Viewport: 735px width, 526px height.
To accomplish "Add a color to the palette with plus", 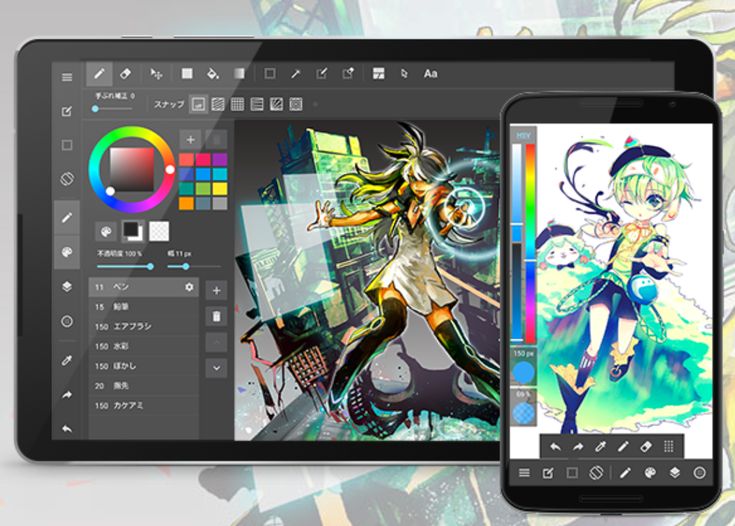I will tap(190, 139).
